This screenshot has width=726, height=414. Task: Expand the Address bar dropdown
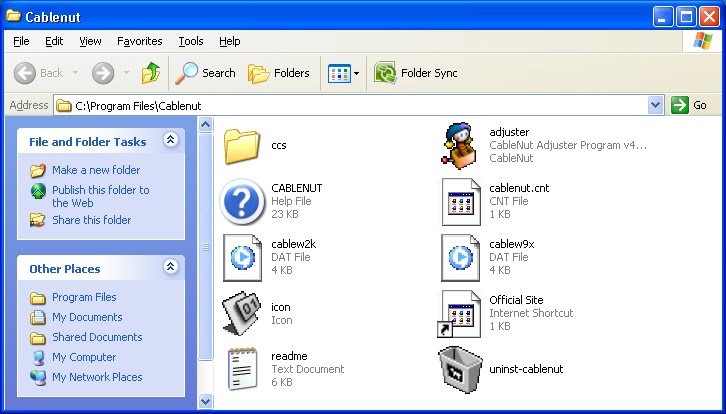point(655,106)
